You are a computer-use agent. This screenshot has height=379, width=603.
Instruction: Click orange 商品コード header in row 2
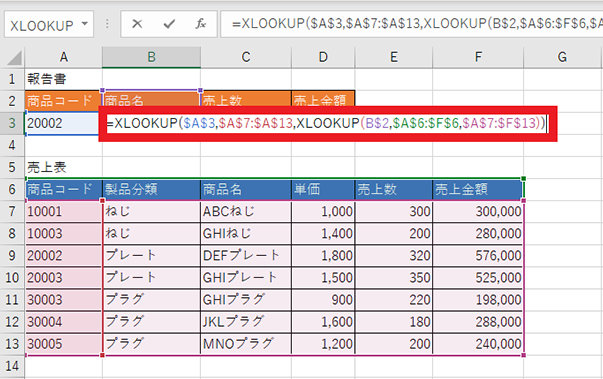pyautogui.click(x=63, y=101)
